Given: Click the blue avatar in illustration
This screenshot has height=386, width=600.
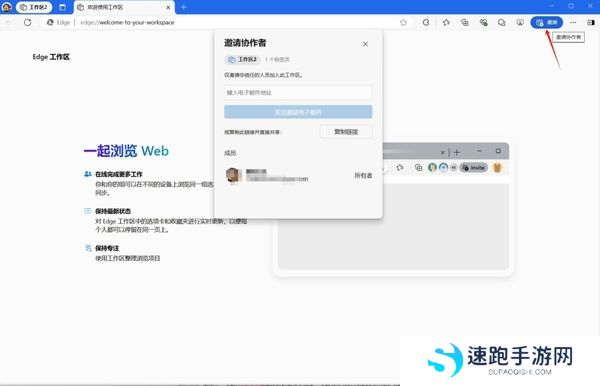Looking at the screenshot, I should (x=443, y=168).
